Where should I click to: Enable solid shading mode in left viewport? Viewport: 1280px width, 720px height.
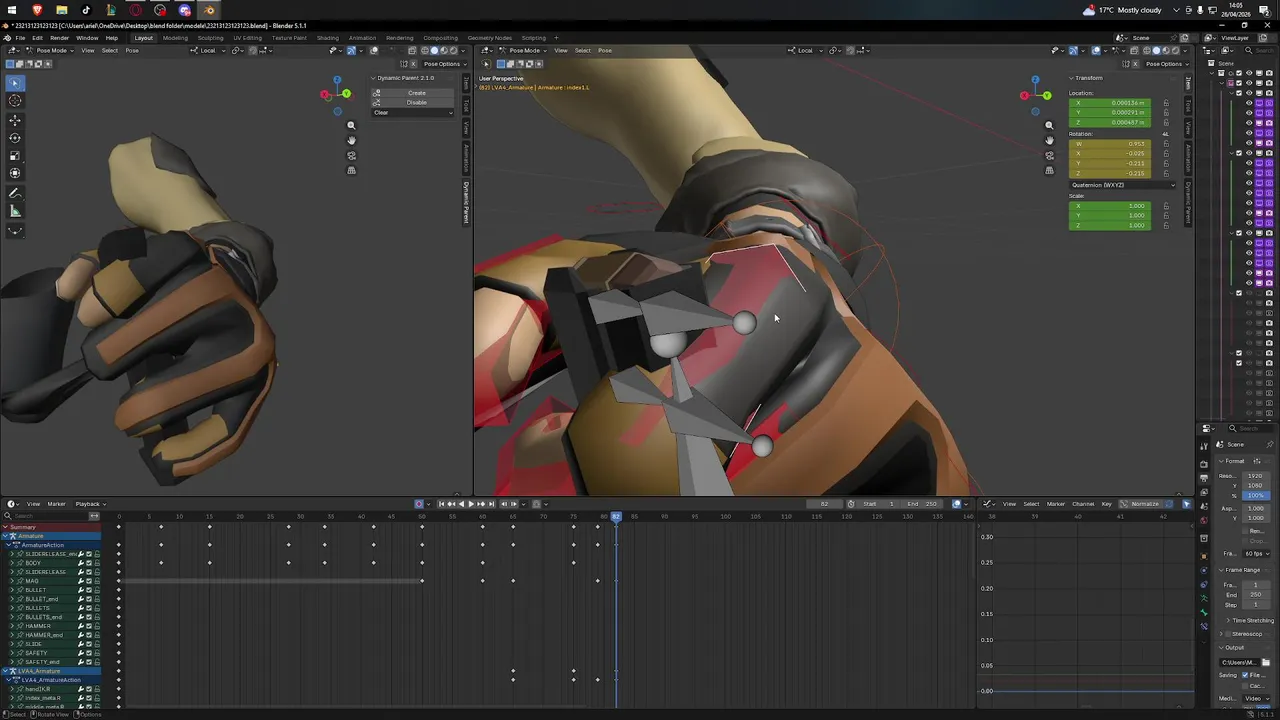pyautogui.click(x=433, y=50)
